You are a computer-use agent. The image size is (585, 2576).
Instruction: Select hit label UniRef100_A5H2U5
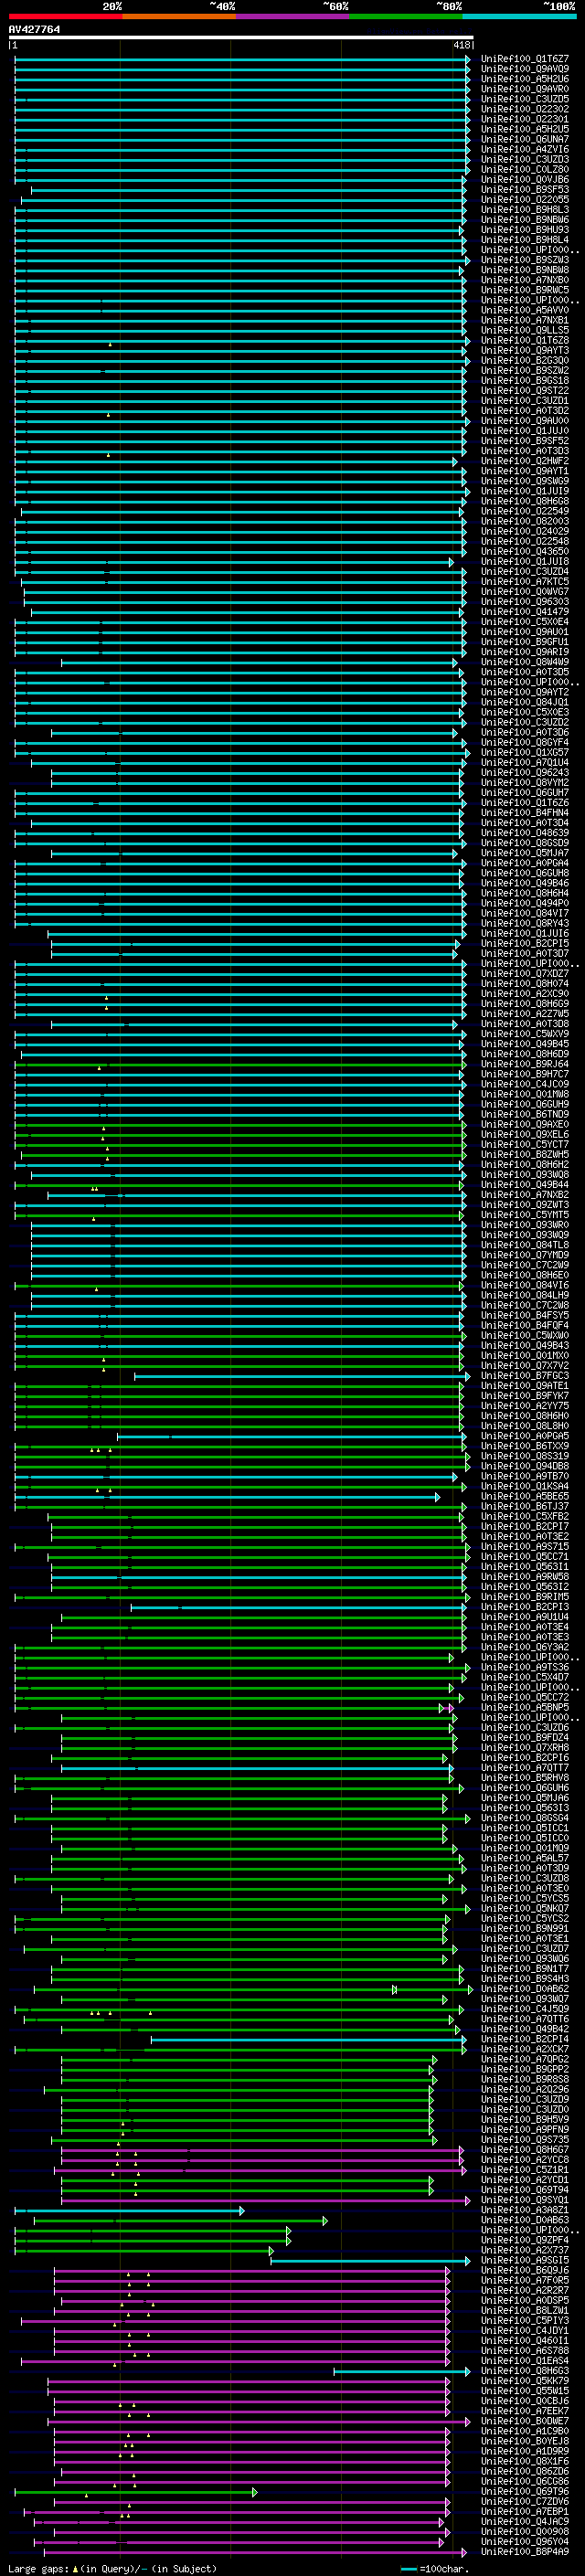tap(524, 129)
